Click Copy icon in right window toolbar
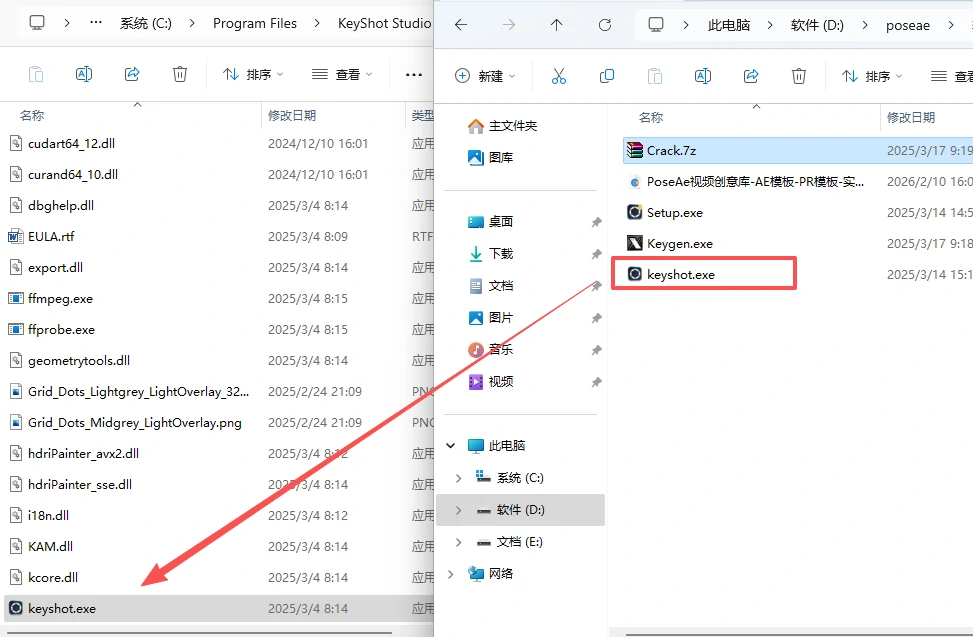 (x=606, y=76)
